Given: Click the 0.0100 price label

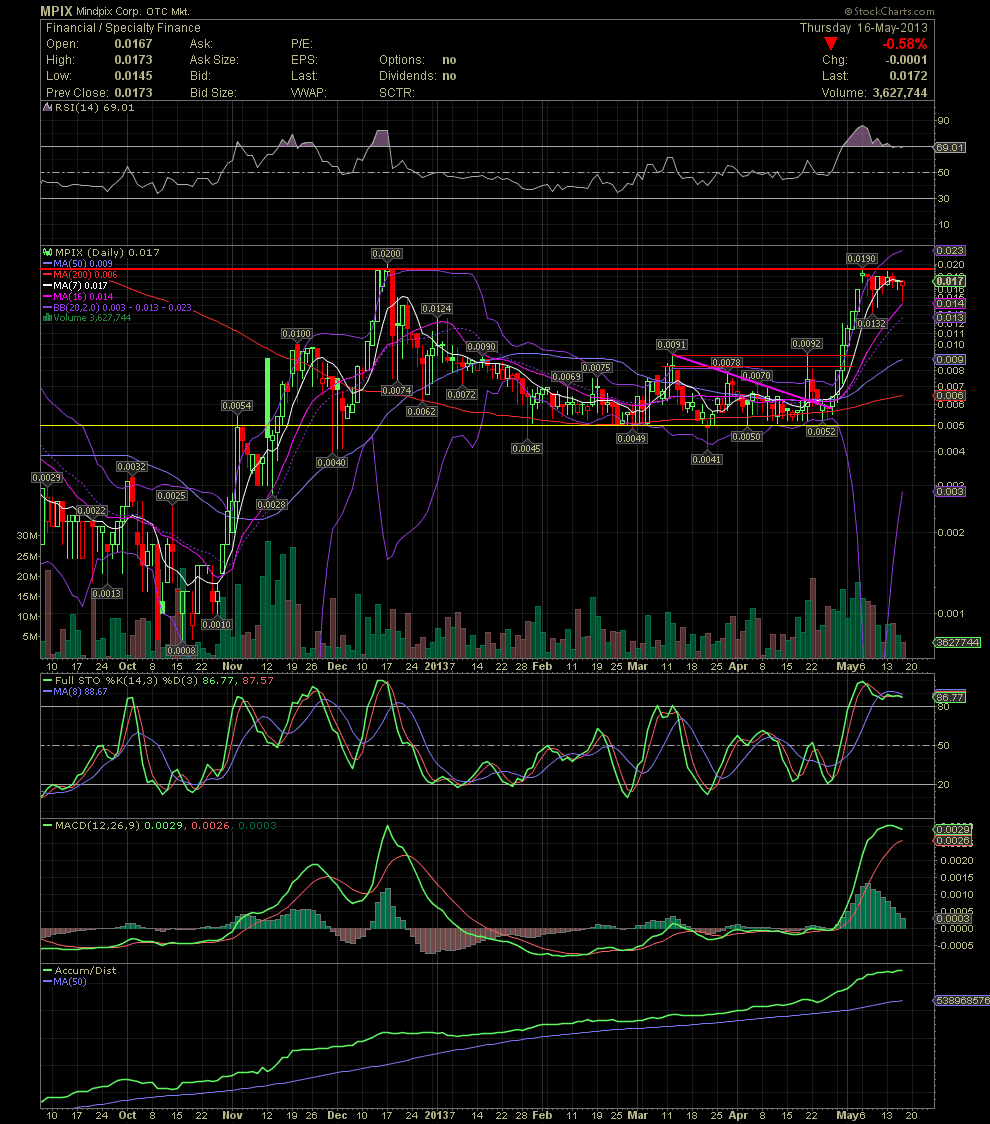Looking at the screenshot, I should coord(296,334).
